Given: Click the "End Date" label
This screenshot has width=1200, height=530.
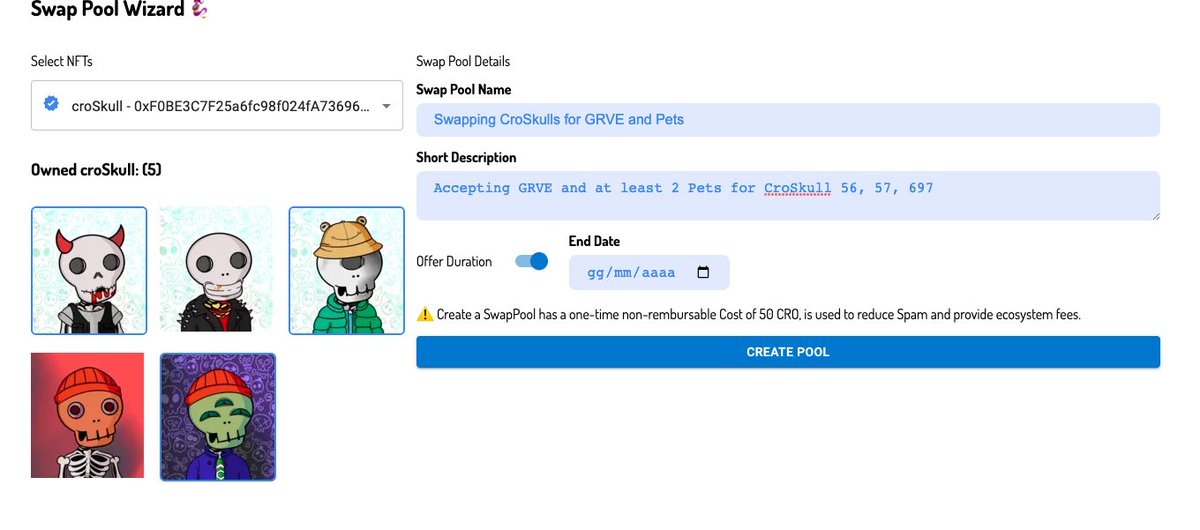Looking at the screenshot, I should (594, 241).
